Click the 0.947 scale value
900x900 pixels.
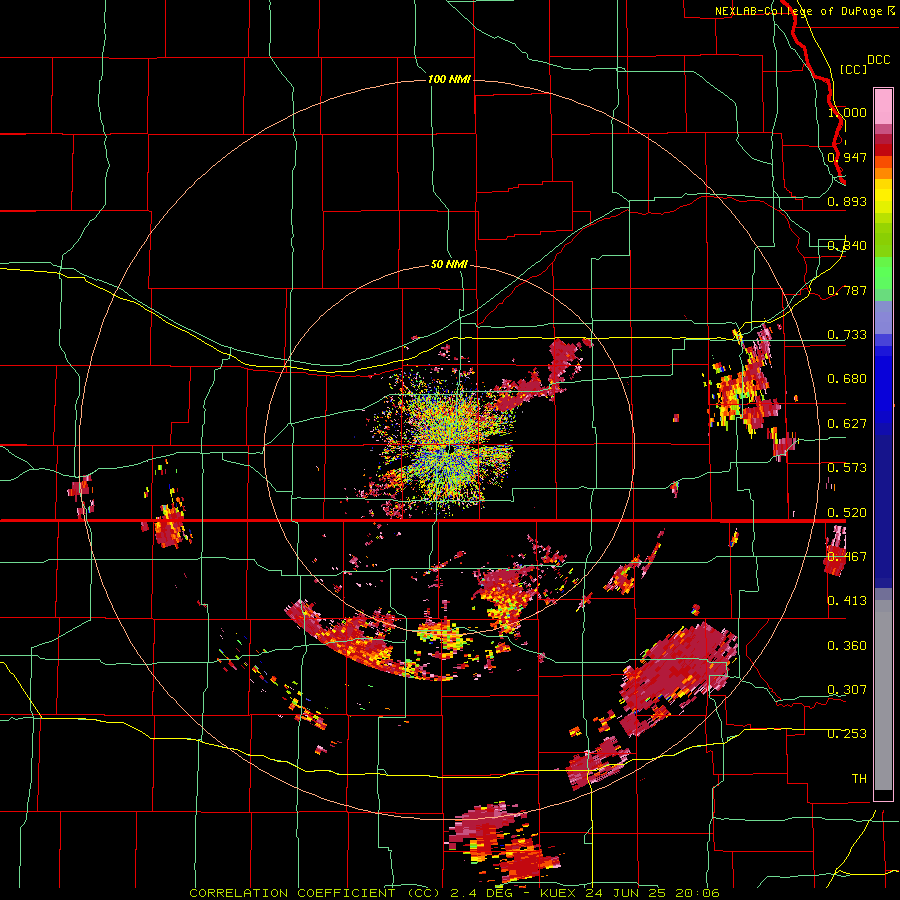(847, 157)
